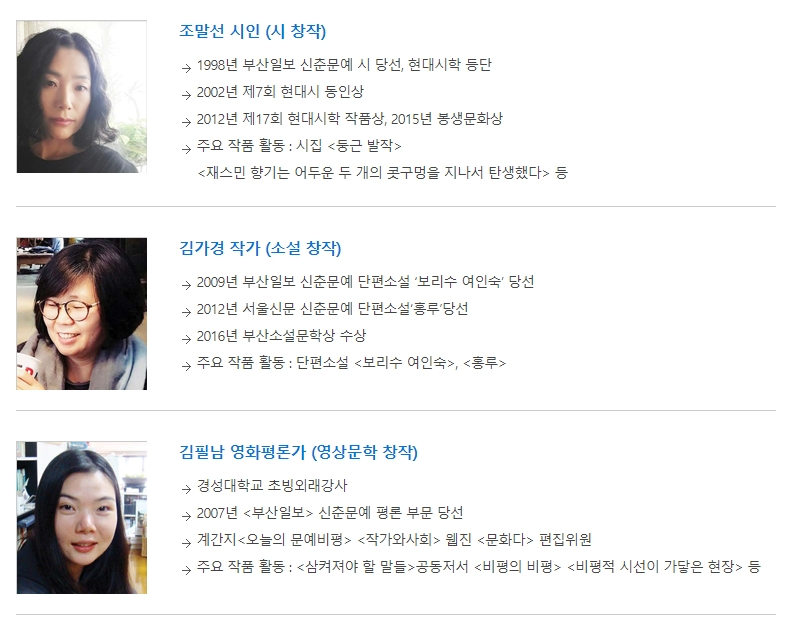Click the <삼켜져야 할 말들>공동저서 text
792x620 pixels.
pyautogui.click(x=382, y=566)
